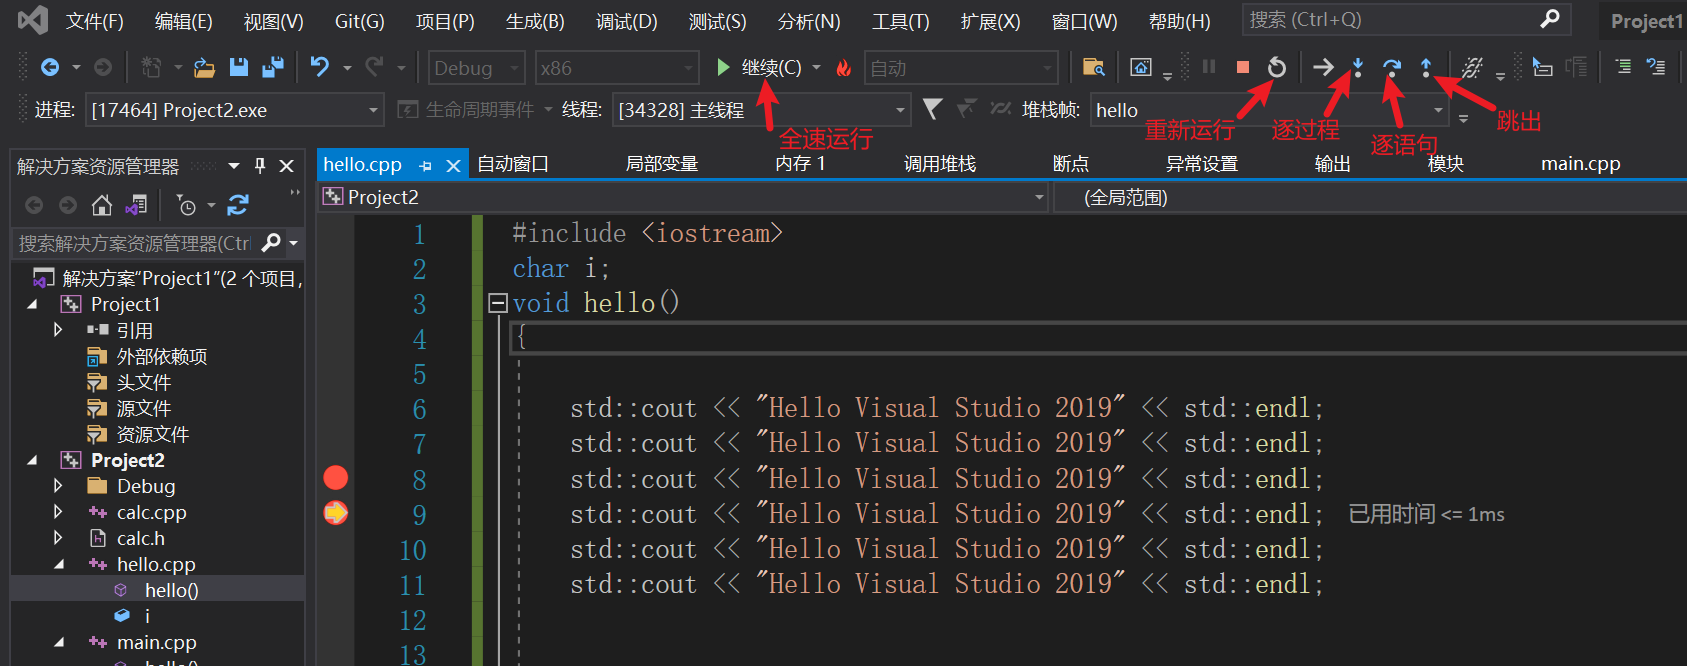The width and height of the screenshot is (1687, 666).
Task: Collapse the hello.cpp tree node
Action: coord(58,564)
